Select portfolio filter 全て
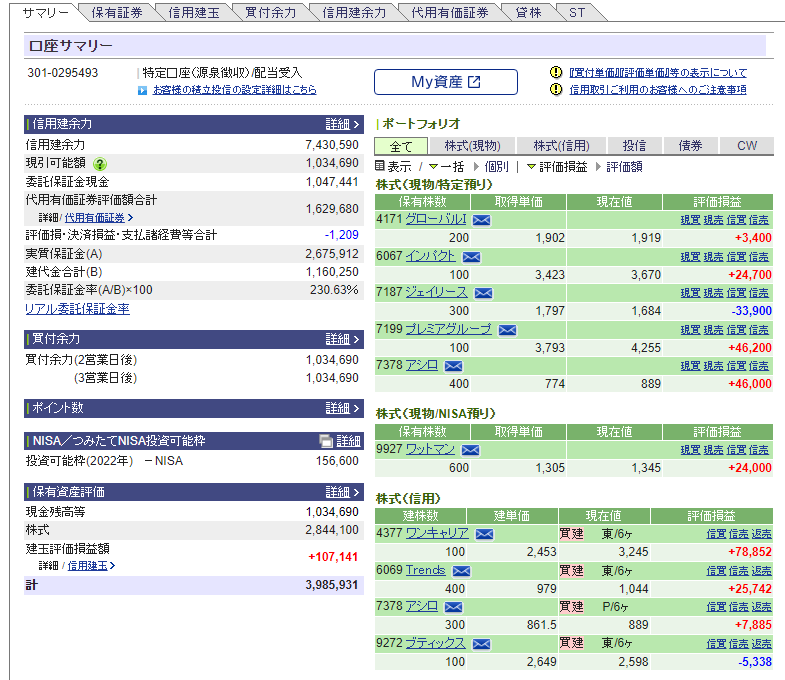 (401, 146)
